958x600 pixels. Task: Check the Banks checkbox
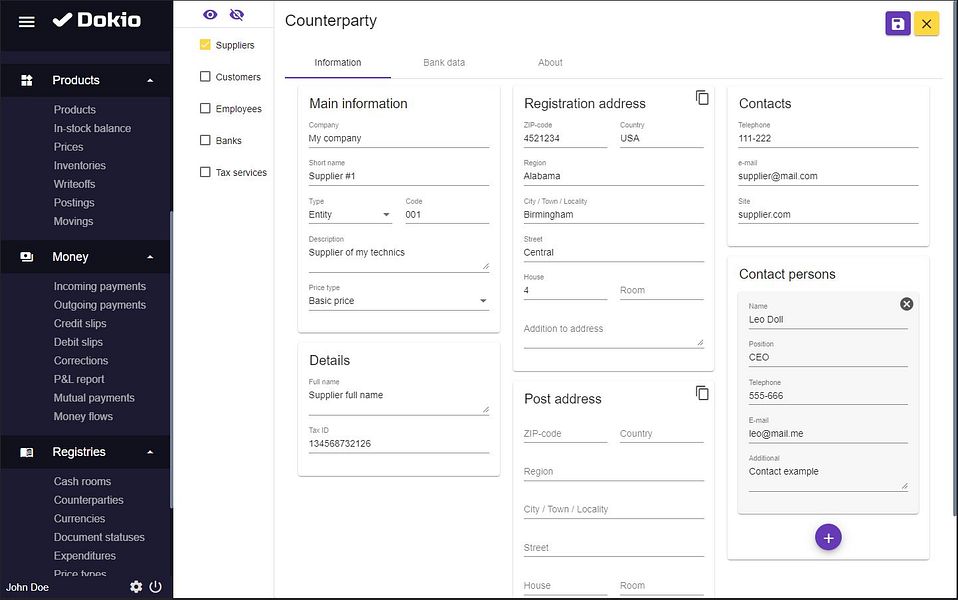pos(205,140)
